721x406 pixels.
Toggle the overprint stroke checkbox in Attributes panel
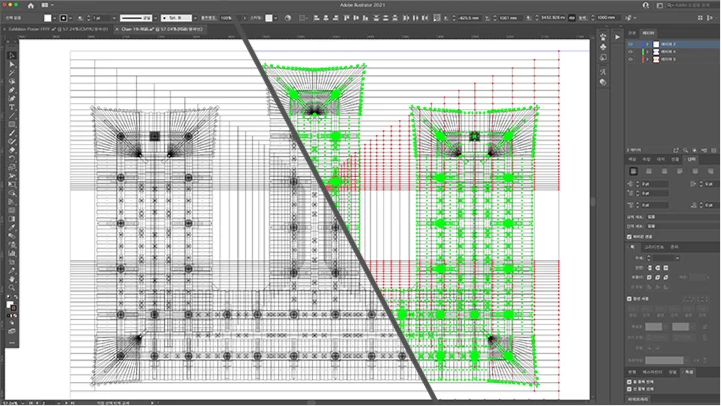[629, 389]
